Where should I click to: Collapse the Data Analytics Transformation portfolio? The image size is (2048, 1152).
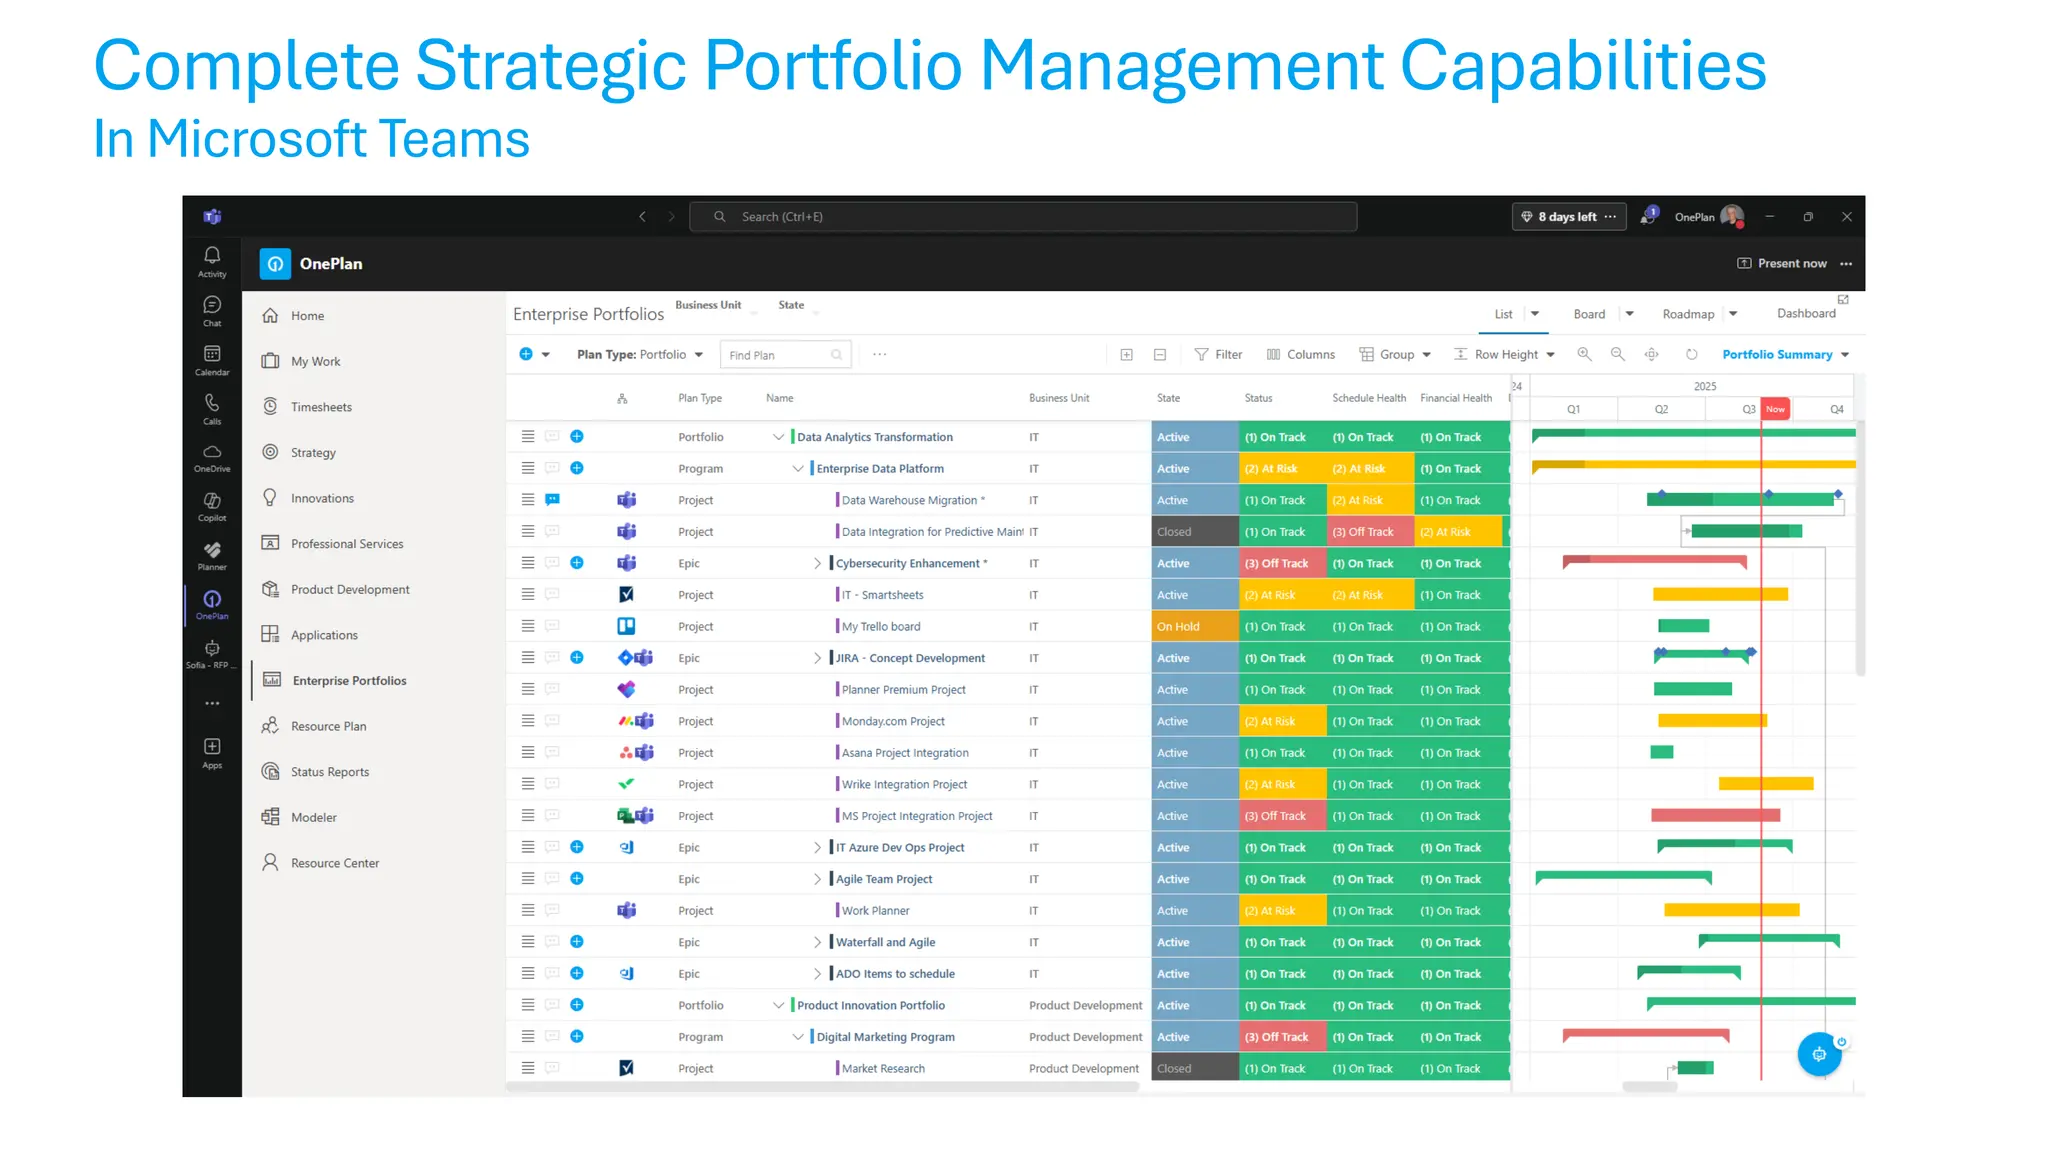(x=778, y=436)
